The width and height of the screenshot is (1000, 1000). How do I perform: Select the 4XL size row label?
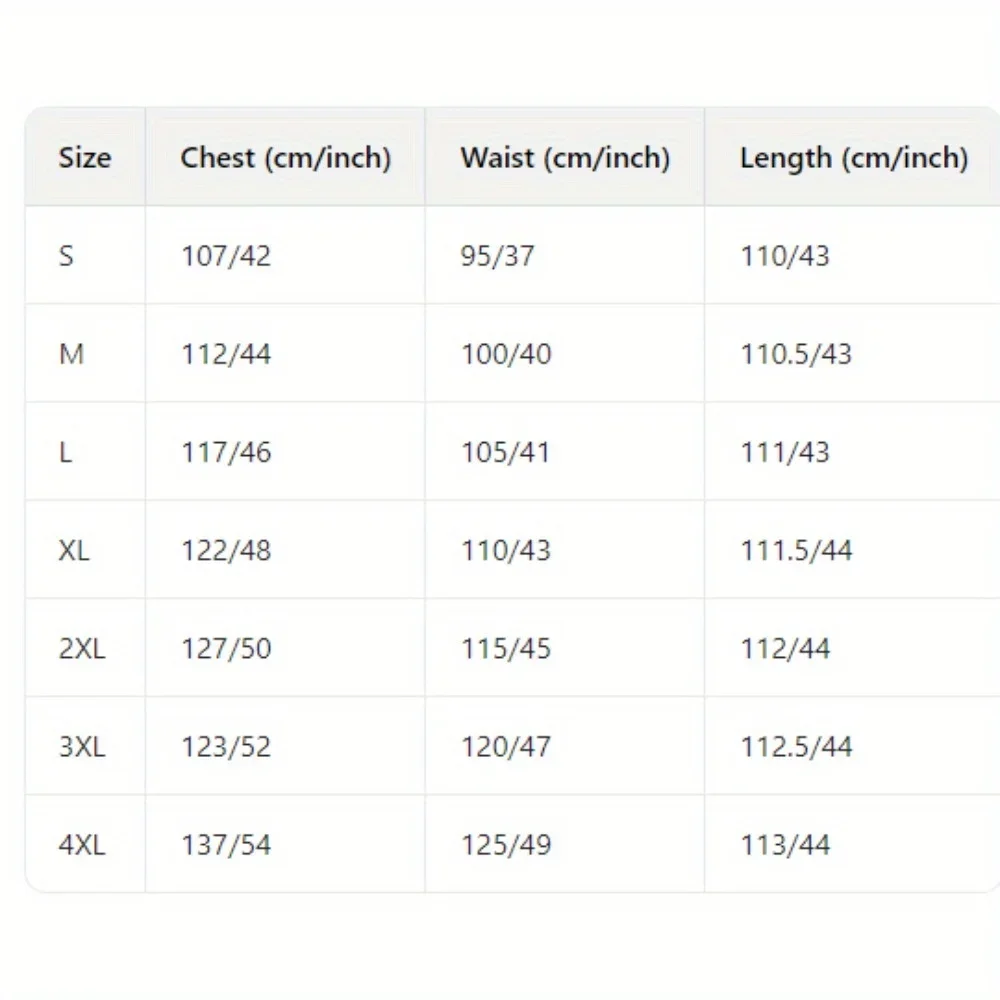81,844
